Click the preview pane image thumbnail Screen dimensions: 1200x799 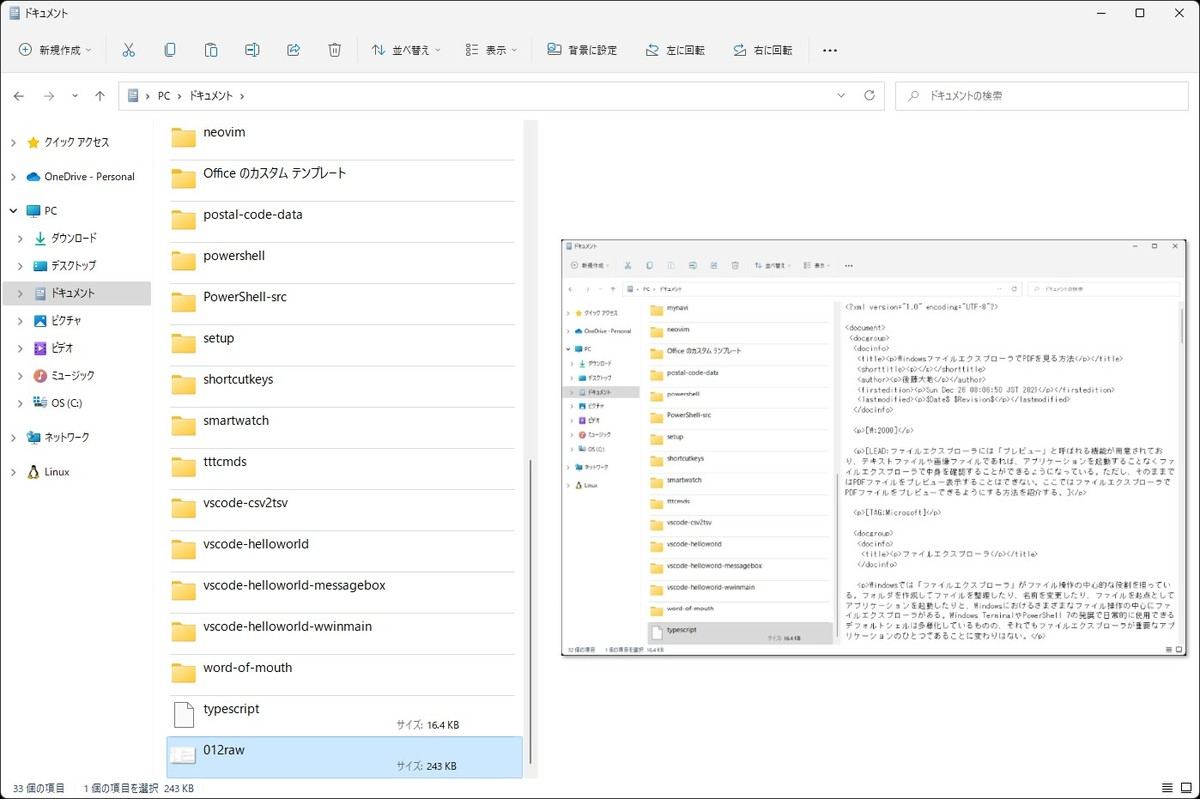pyautogui.click(x=874, y=447)
